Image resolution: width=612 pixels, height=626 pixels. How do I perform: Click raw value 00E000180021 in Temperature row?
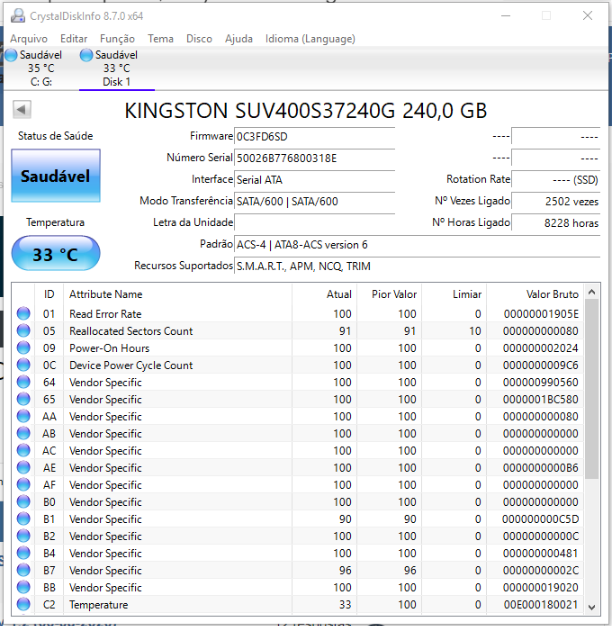pos(541,605)
